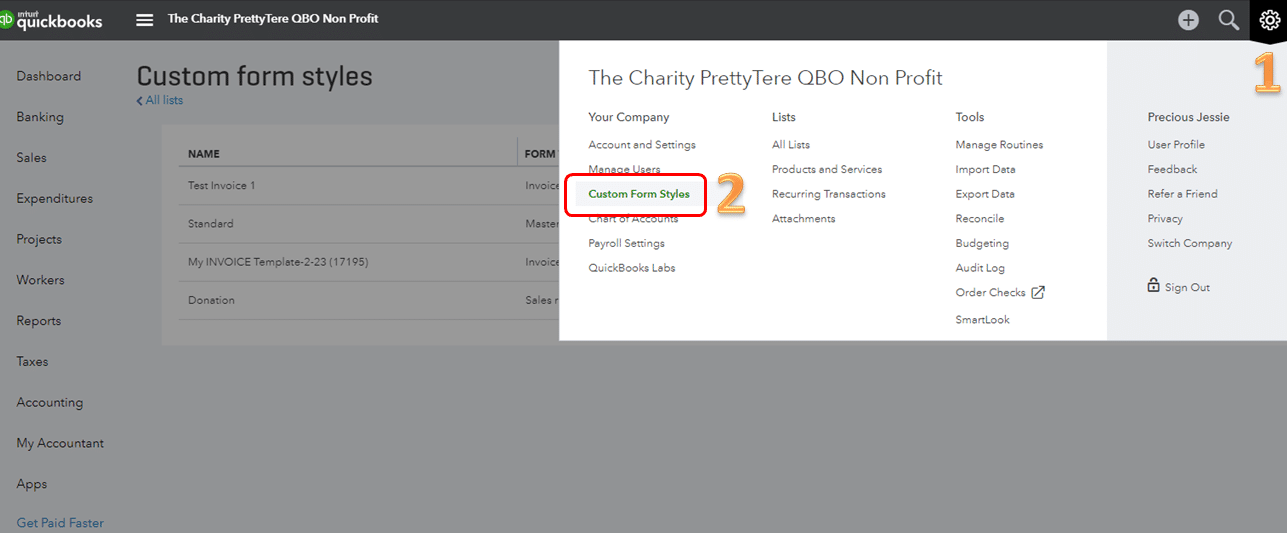Click the plus Create icon
Image resolution: width=1287 pixels, height=533 pixels.
(1188, 20)
